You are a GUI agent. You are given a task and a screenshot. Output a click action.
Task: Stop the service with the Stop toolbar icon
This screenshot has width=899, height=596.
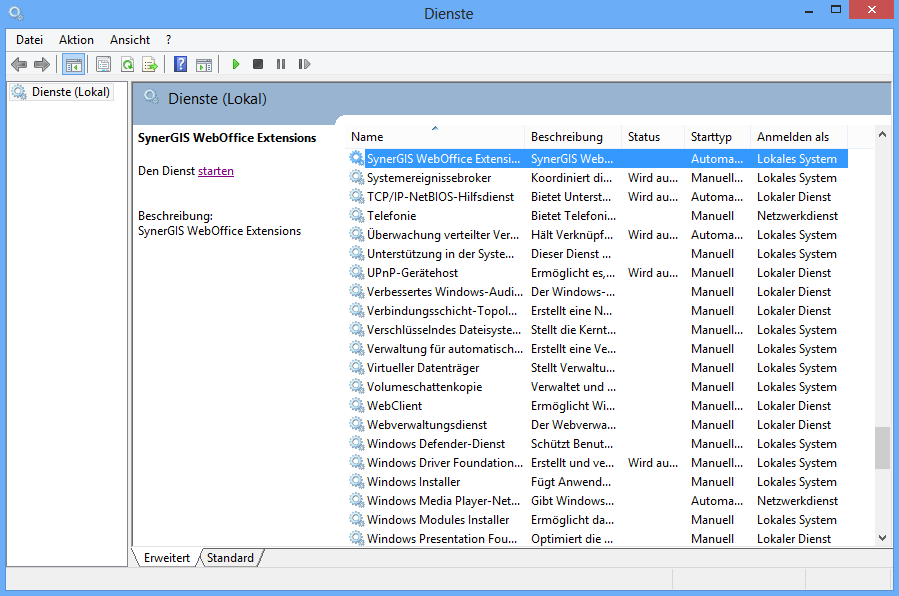pos(257,63)
